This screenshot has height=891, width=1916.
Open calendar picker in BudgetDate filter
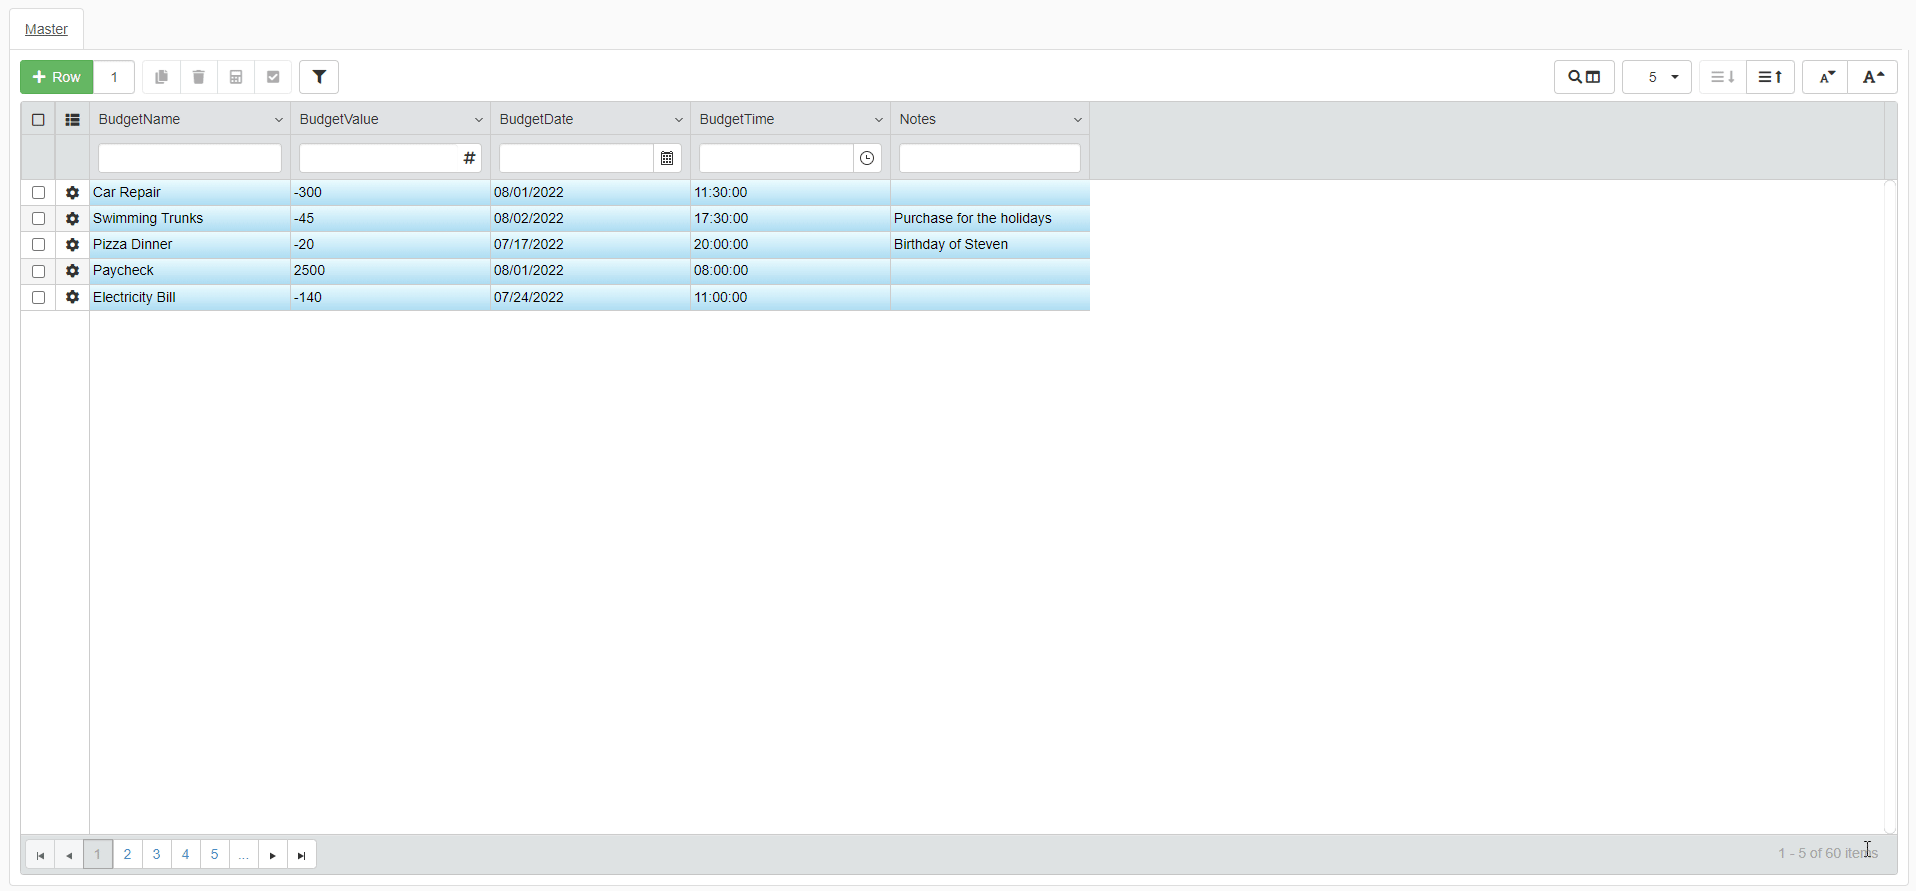(x=667, y=158)
